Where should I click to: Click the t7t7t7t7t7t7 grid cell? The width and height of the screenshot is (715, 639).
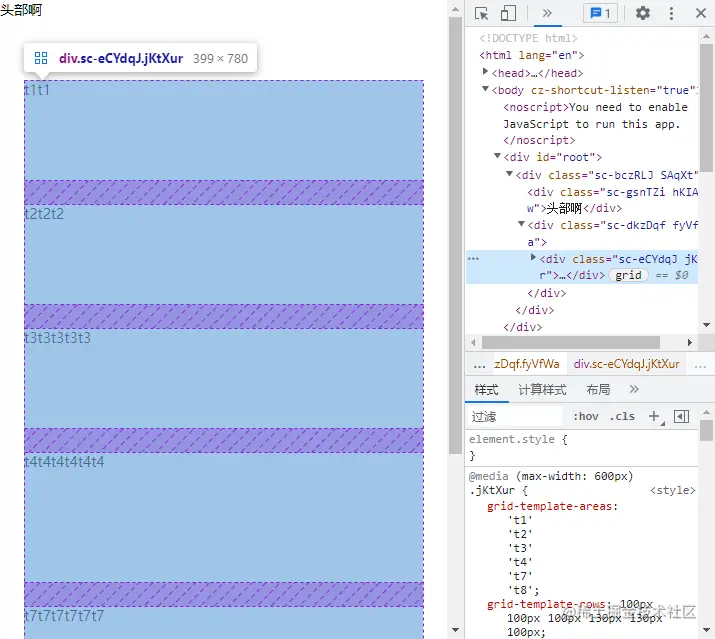pos(223,623)
